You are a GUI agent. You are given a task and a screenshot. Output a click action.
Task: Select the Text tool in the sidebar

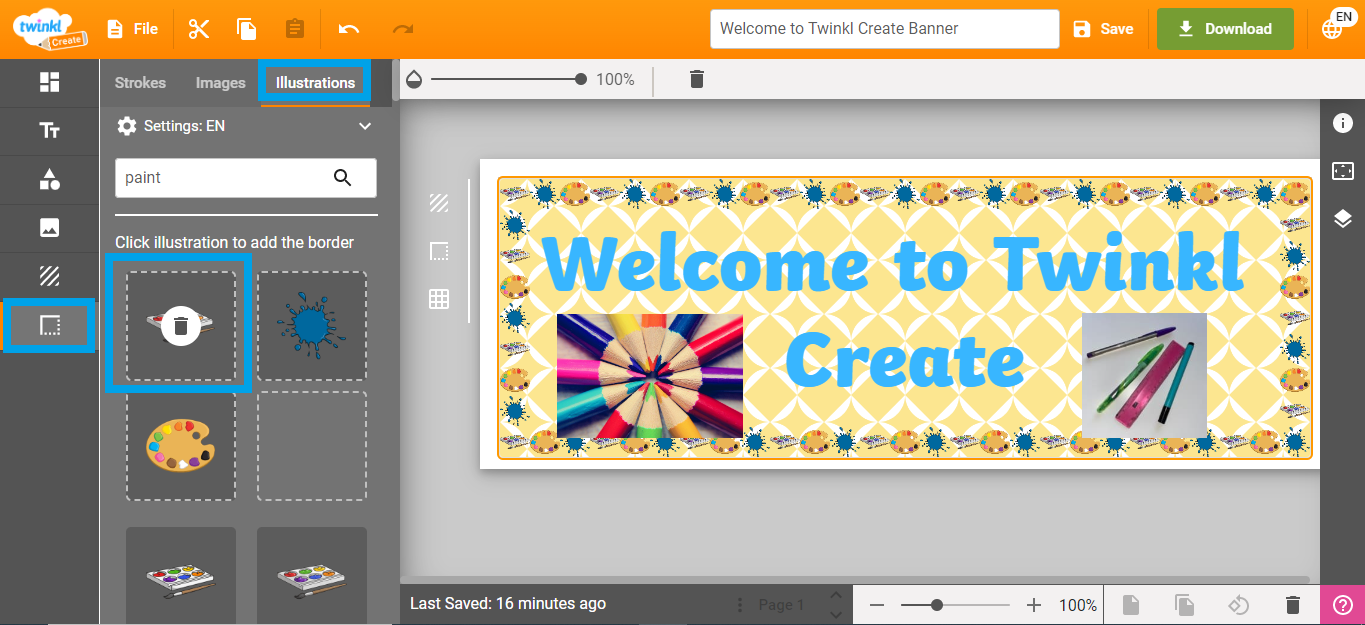(x=48, y=131)
